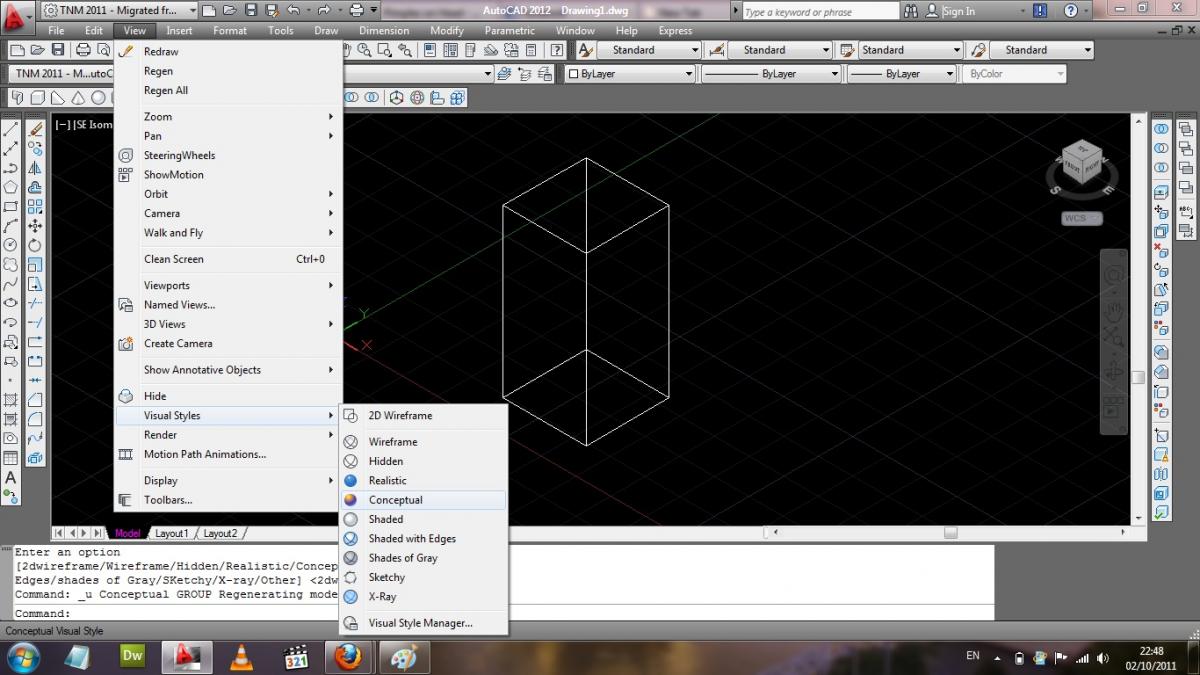
Task: Select the Ellipse draw tool
Action: [x=10, y=303]
